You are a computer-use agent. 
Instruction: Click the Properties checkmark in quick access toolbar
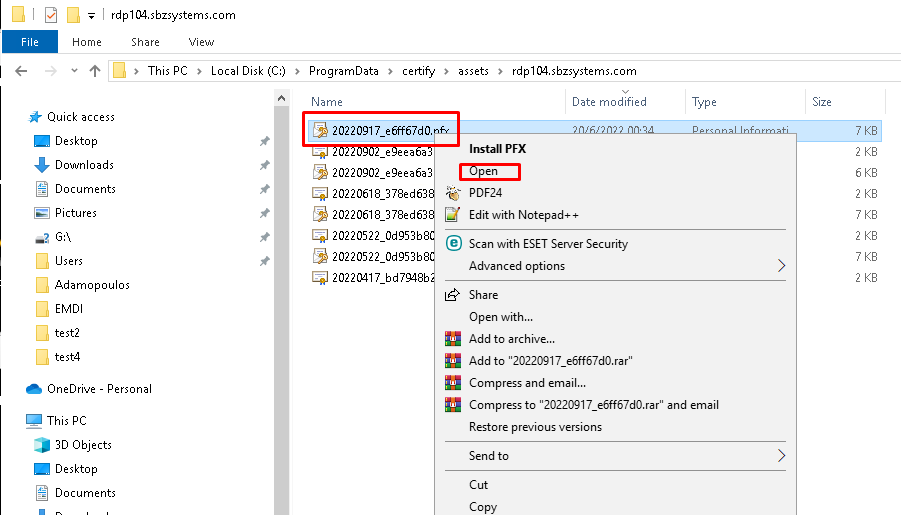point(51,15)
